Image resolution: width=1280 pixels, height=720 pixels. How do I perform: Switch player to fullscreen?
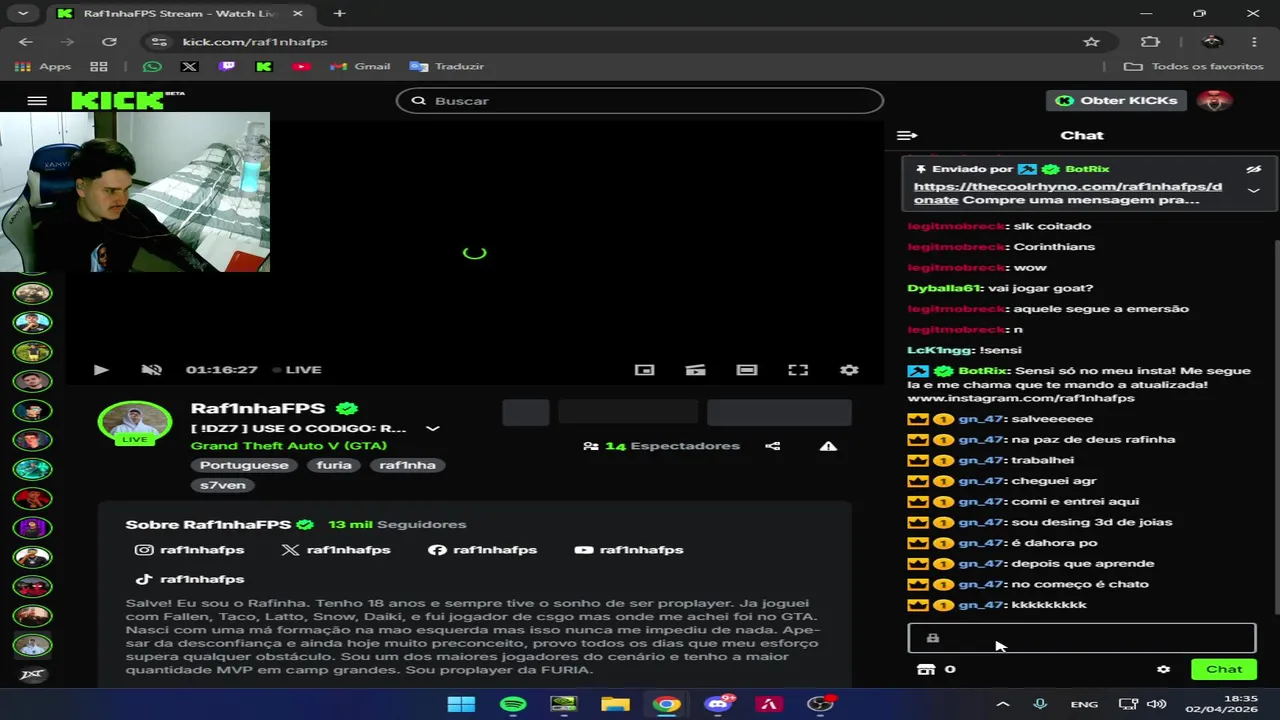[x=798, y=370]
